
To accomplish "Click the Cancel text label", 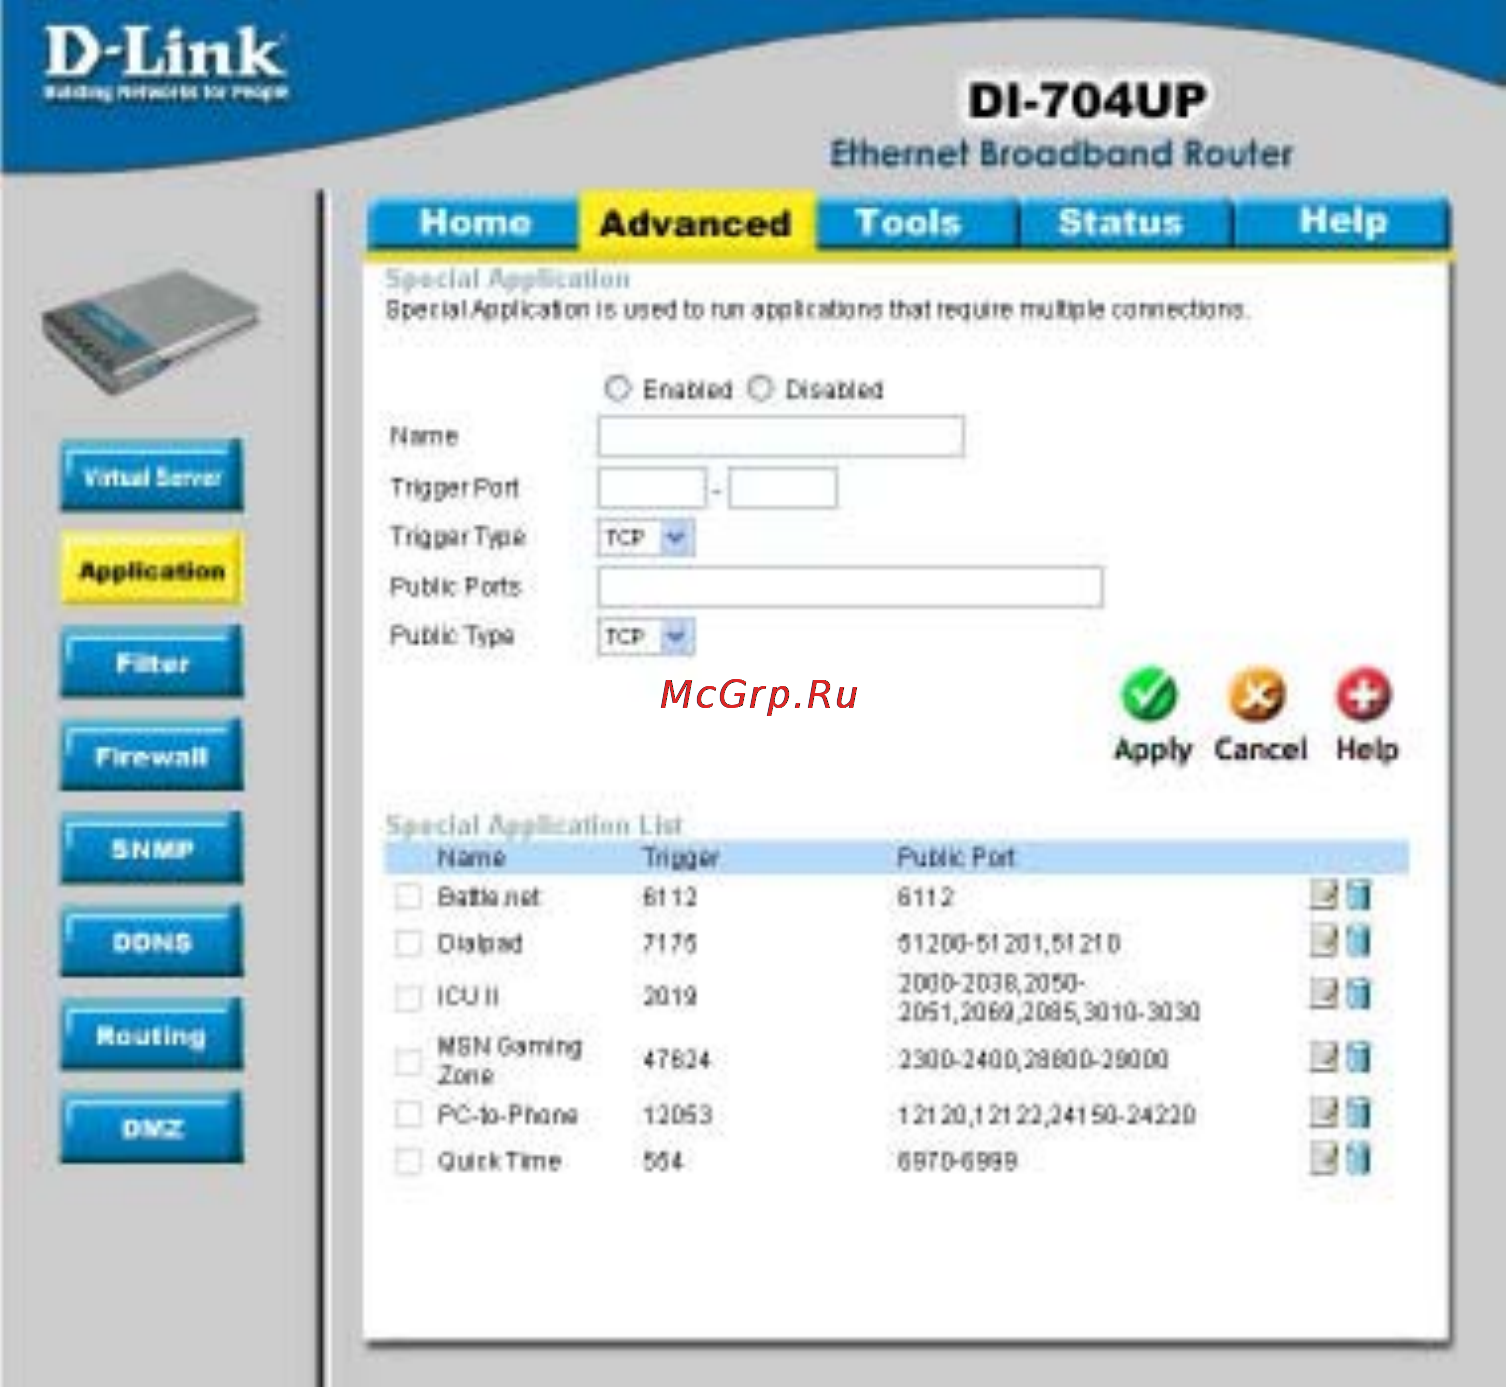I will point(1260,749).
